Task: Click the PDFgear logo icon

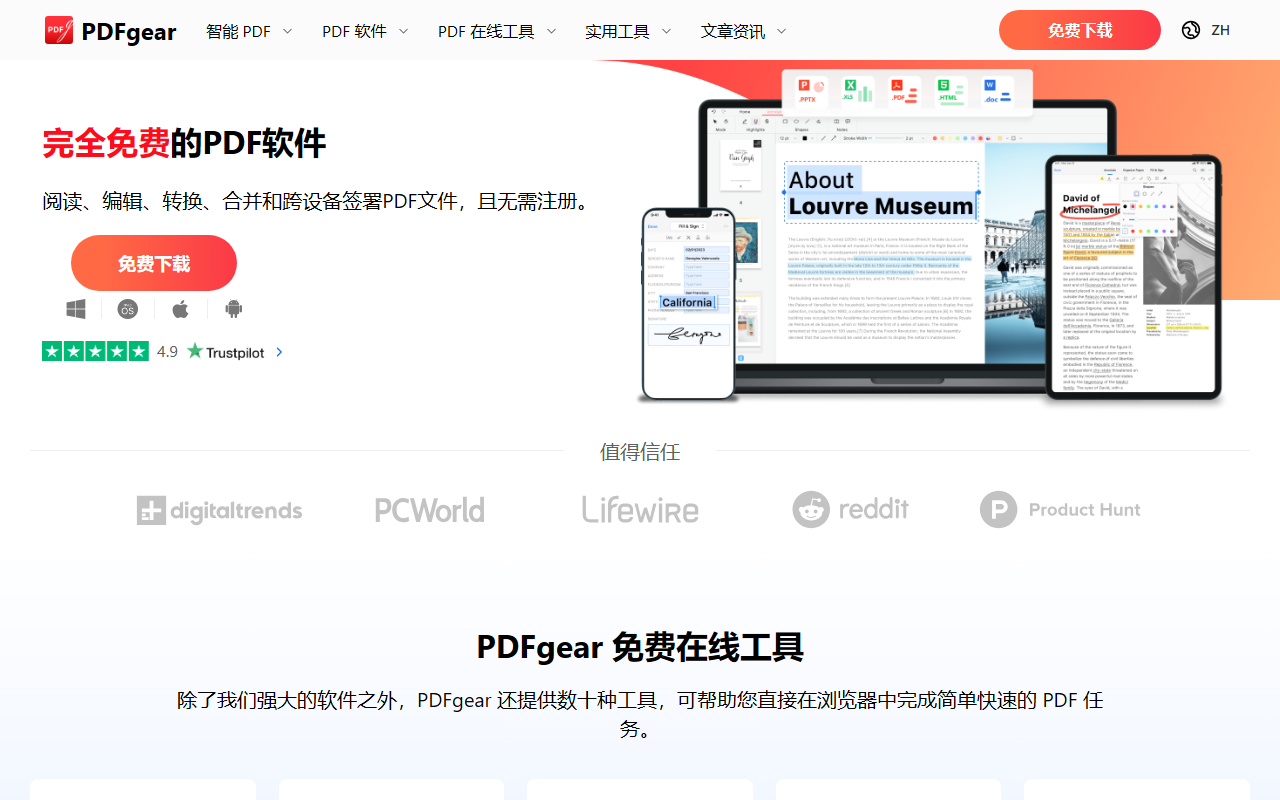Action: (x=59, y=31)
